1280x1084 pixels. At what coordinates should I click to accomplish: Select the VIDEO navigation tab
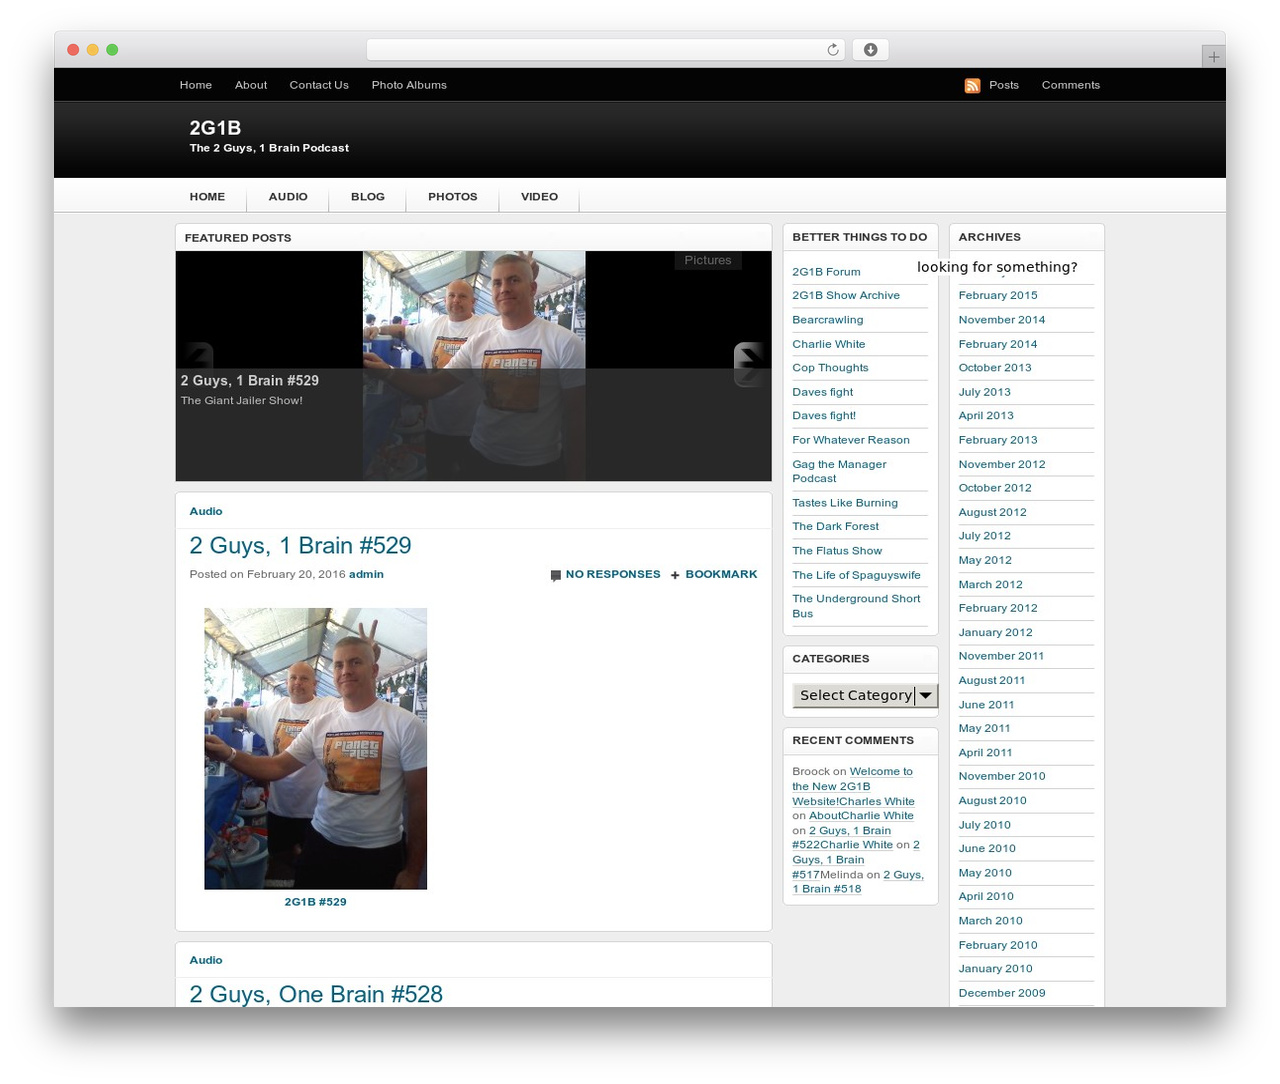pyautogui.click(x=539, y=197)
